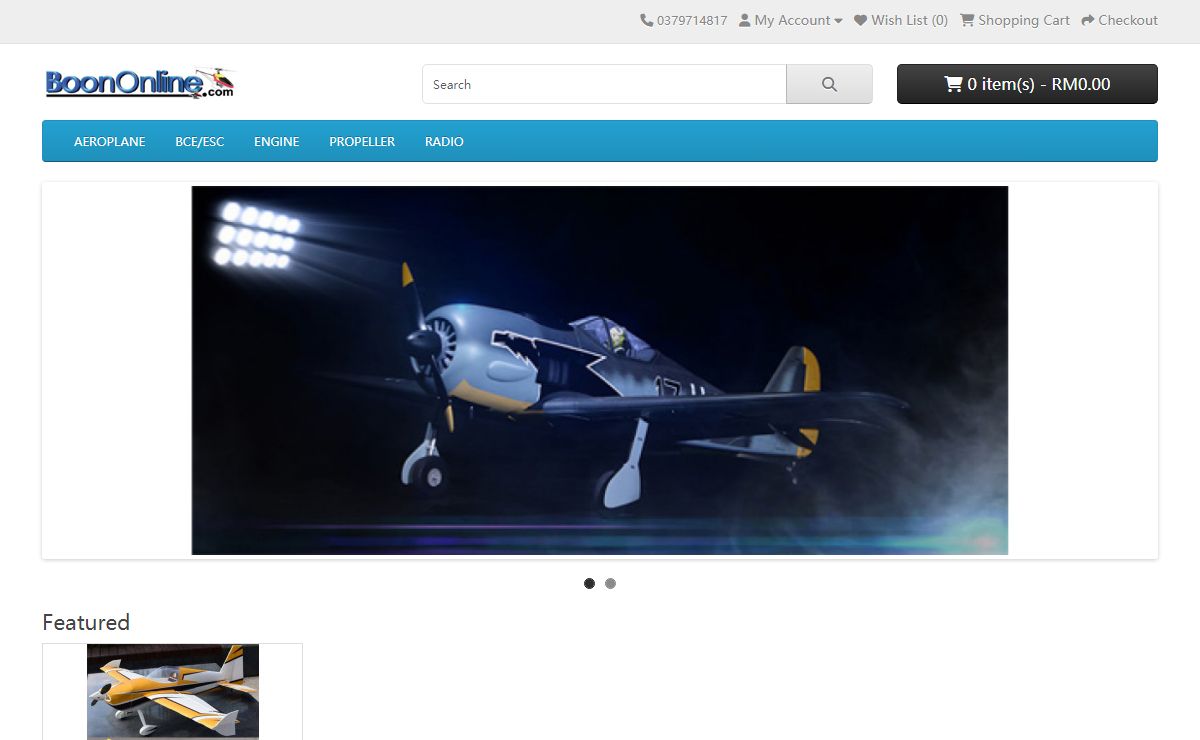The height and width of the screenshot is (740, 1200).
Task: Switch to the second slideshow dot
Action: [610, 583]
